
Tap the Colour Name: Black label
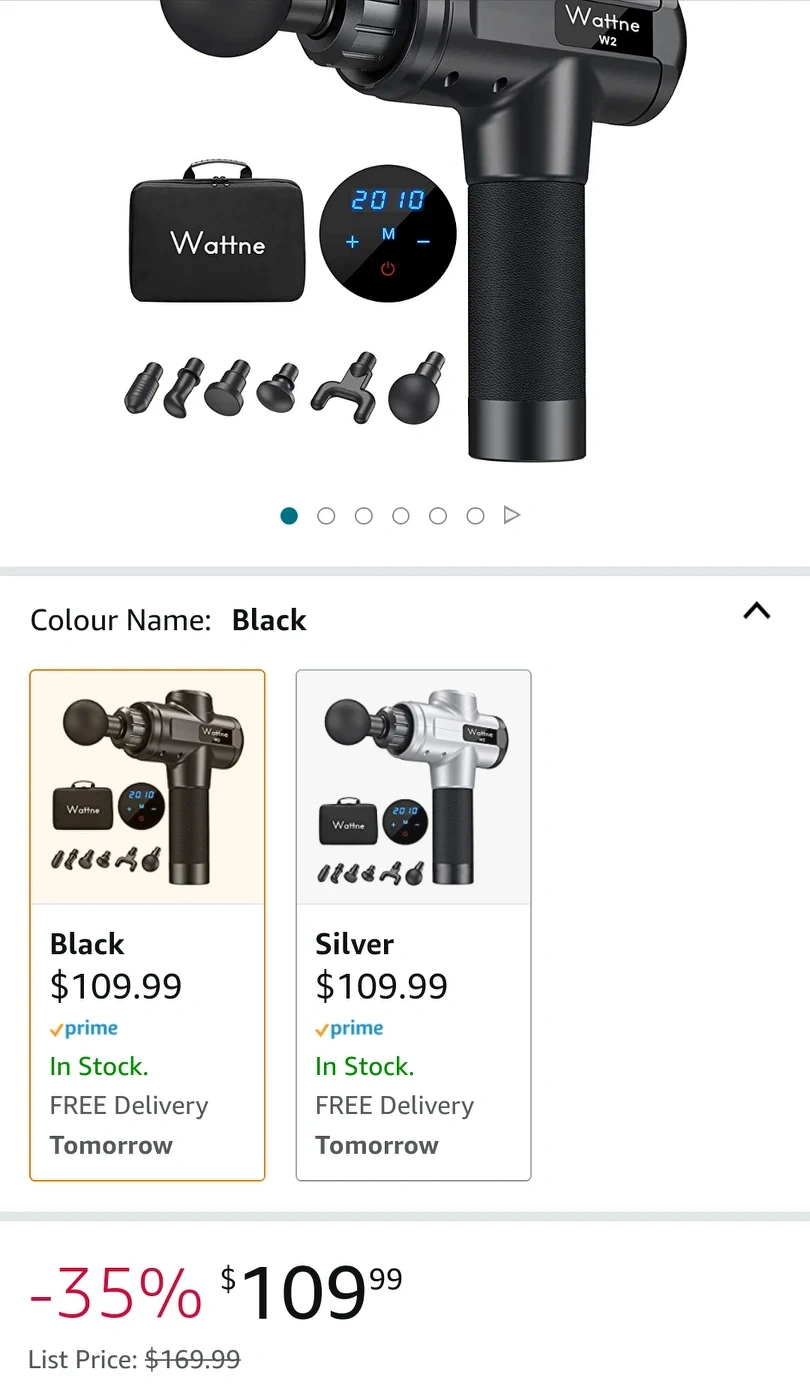[x=168, y=620]
